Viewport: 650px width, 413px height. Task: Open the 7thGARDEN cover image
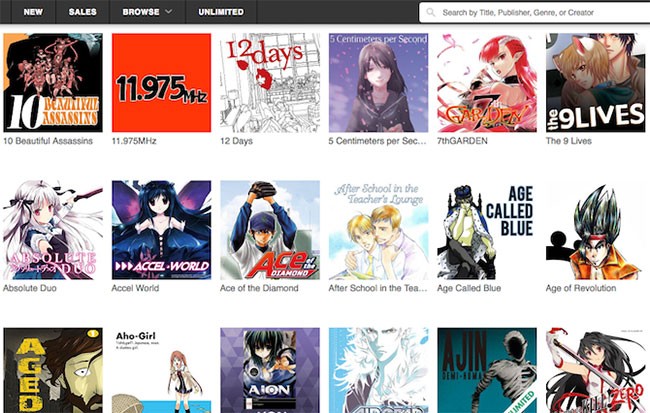click(x=486, y=82)
